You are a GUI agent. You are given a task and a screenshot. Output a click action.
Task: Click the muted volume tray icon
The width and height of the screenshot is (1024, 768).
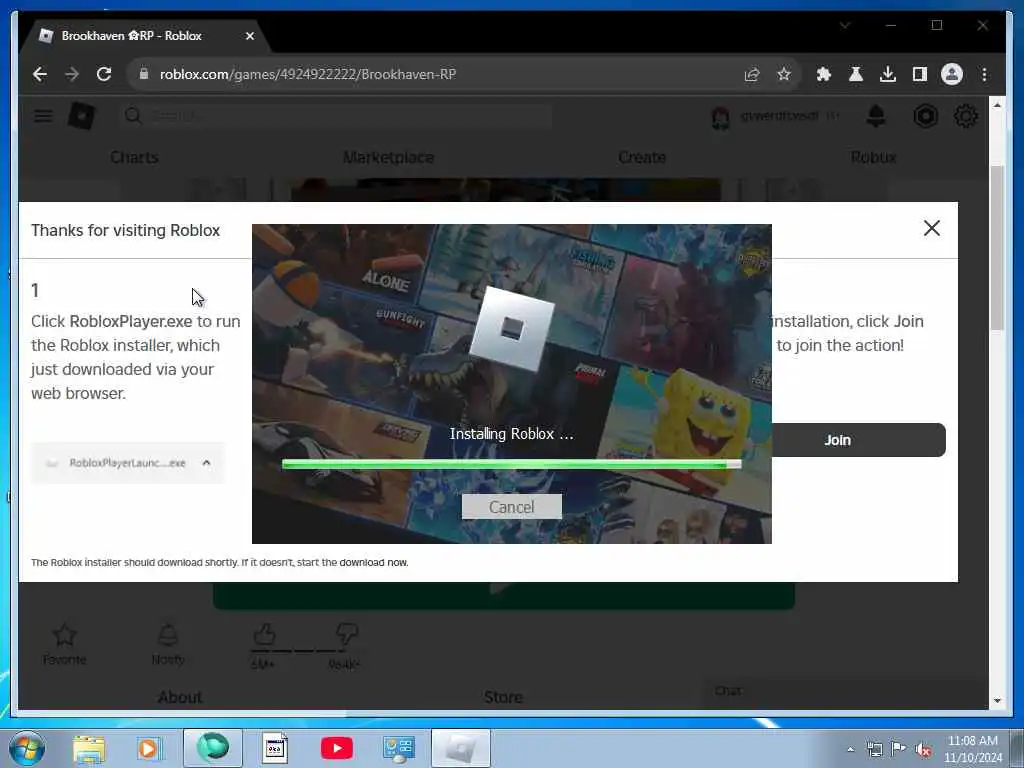[923, 749]
